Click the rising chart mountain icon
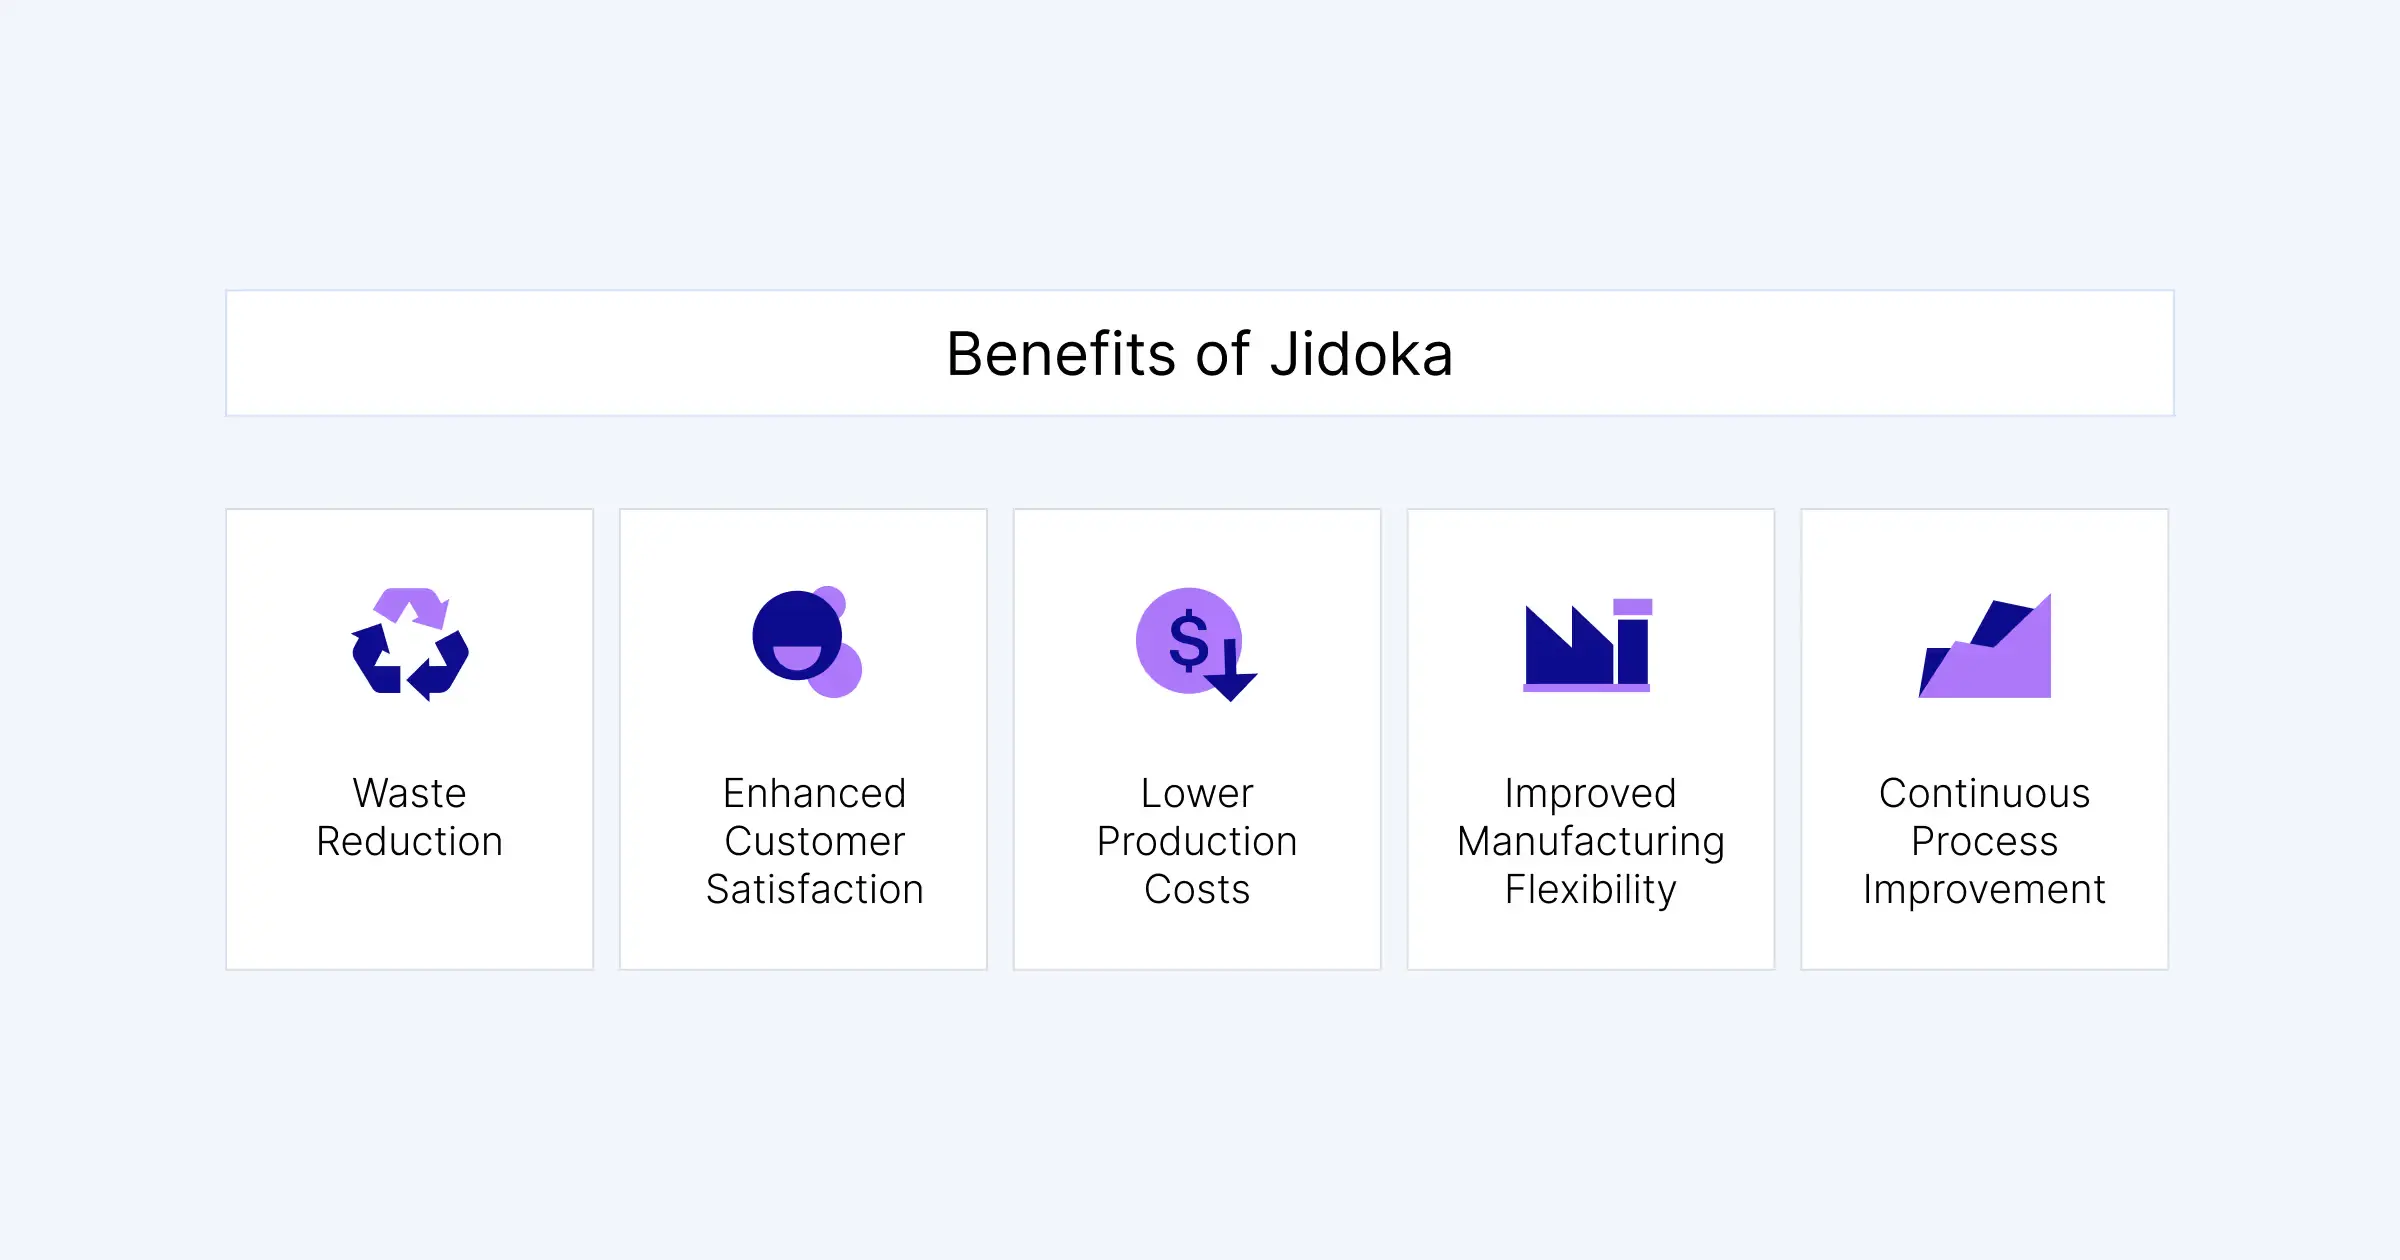This screenshot has height=1260, width=2400. 1984,646
